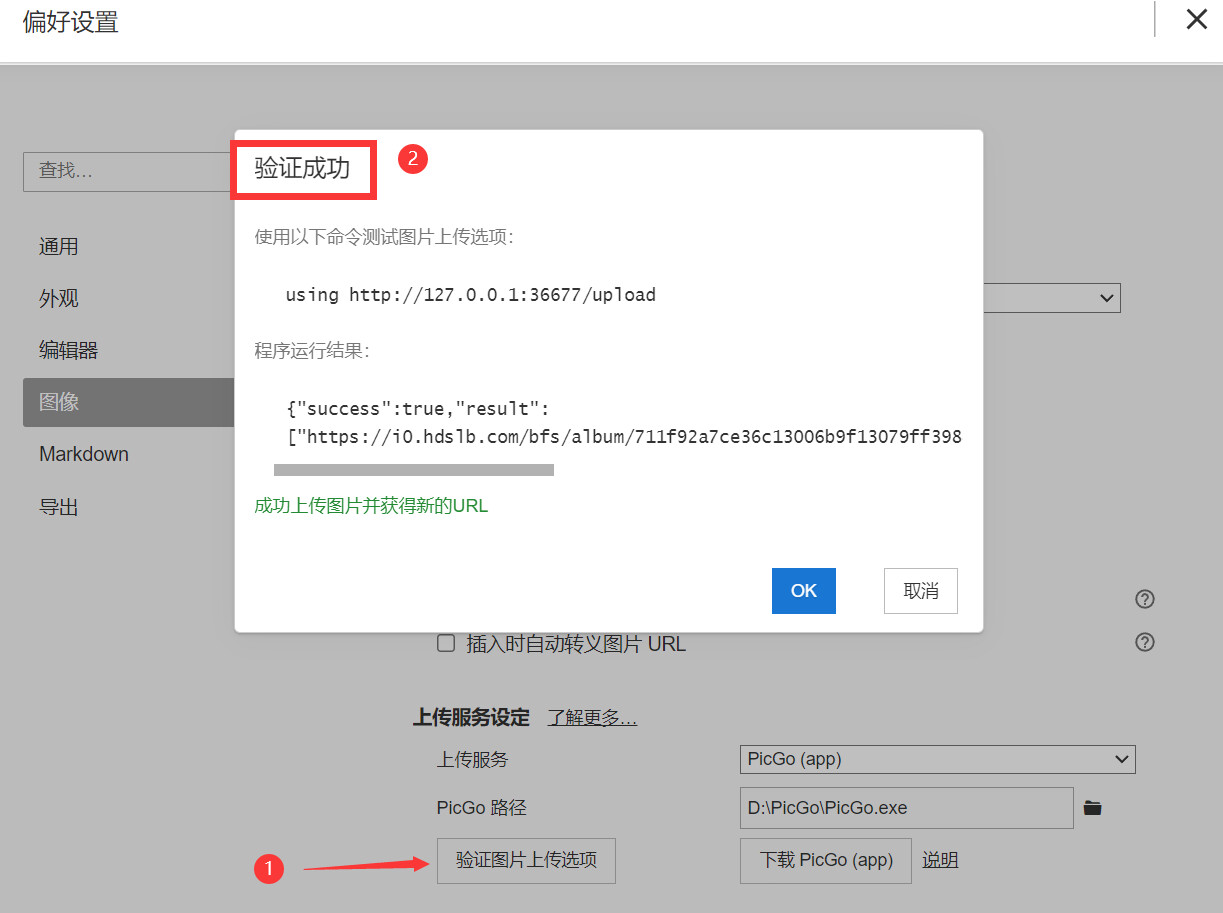Click help icon beside the auto-escape URL option

tap(1145, 642)
